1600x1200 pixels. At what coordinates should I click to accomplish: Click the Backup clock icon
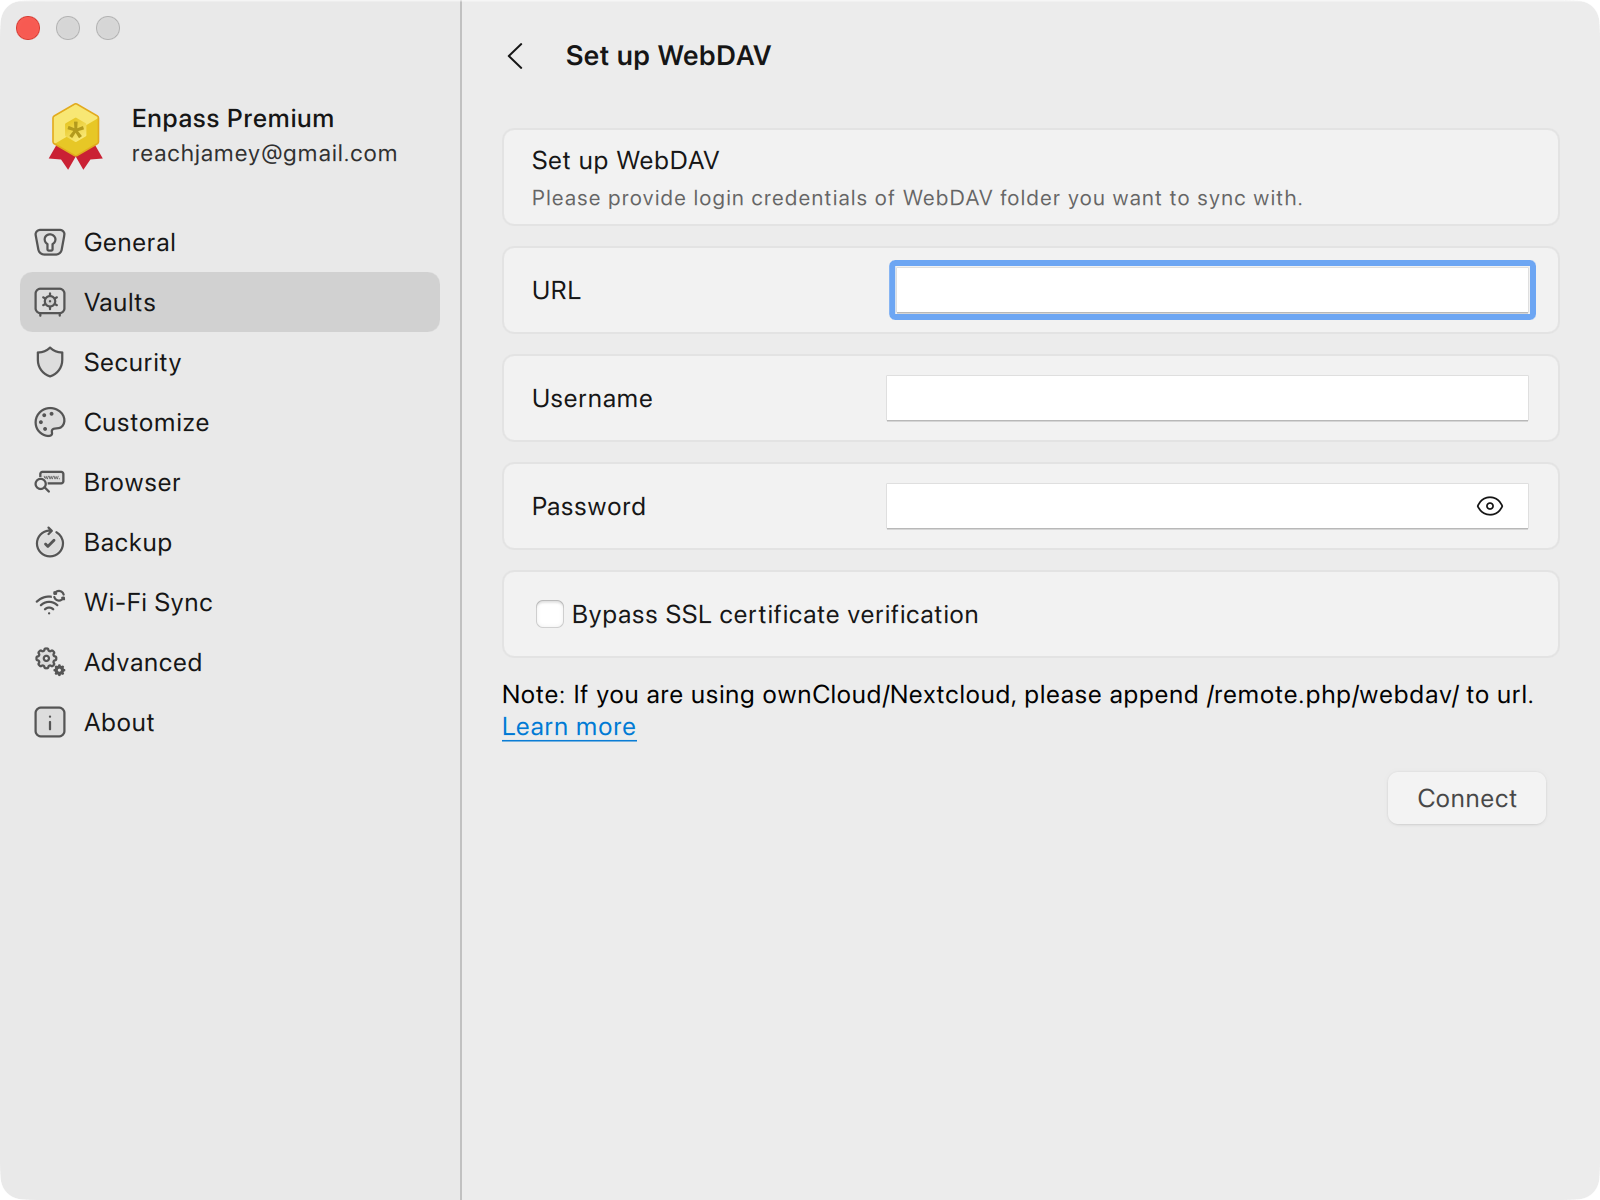pyautogui.click(x=50, y=542)
